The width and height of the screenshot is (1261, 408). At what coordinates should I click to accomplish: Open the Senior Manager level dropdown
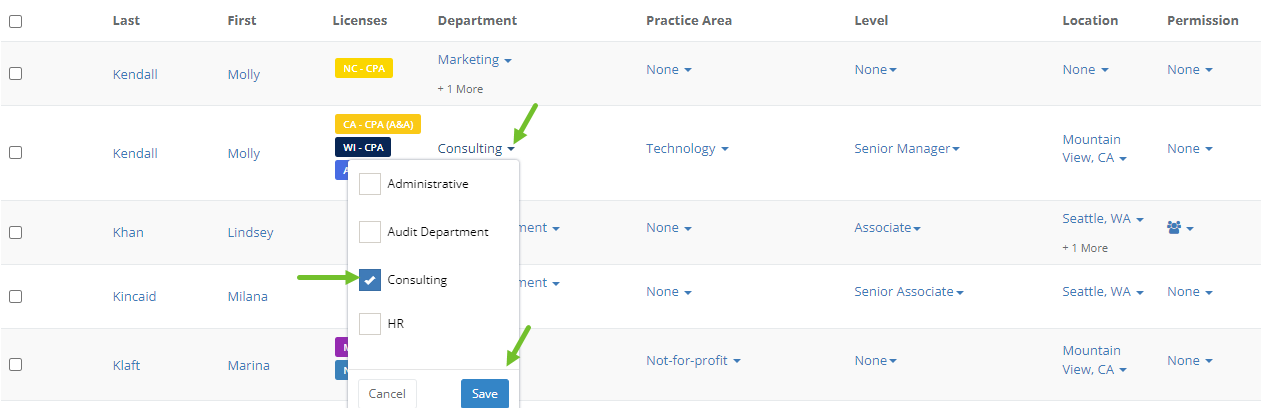957,149
